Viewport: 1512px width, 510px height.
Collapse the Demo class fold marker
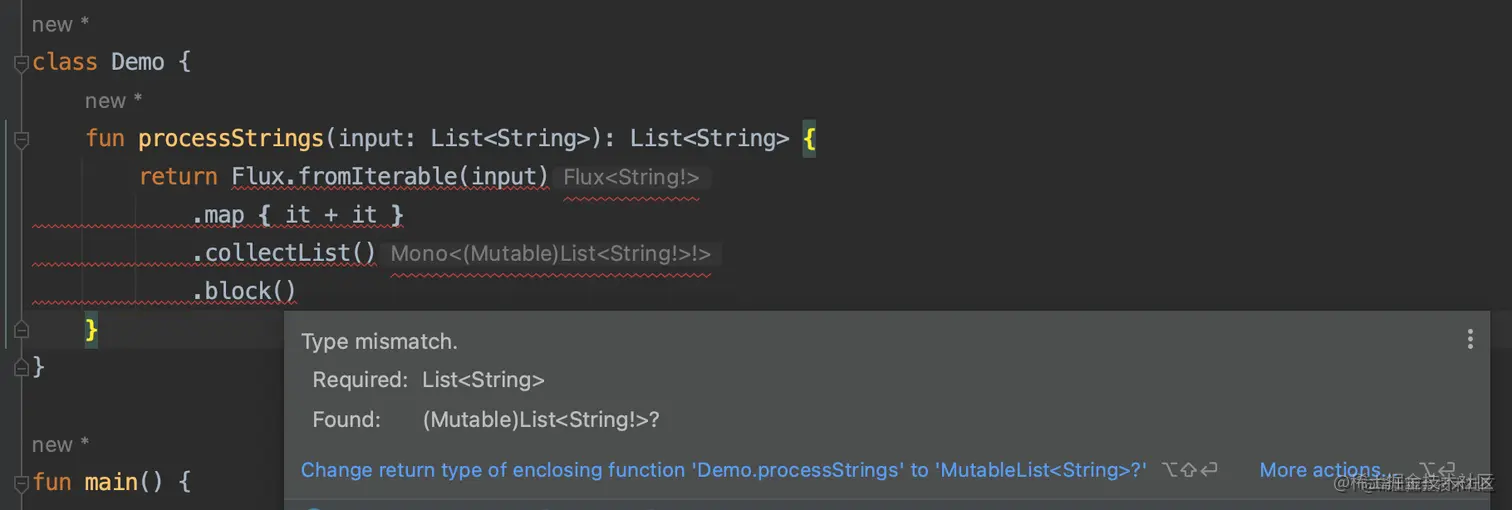click(x=21, y=63)
